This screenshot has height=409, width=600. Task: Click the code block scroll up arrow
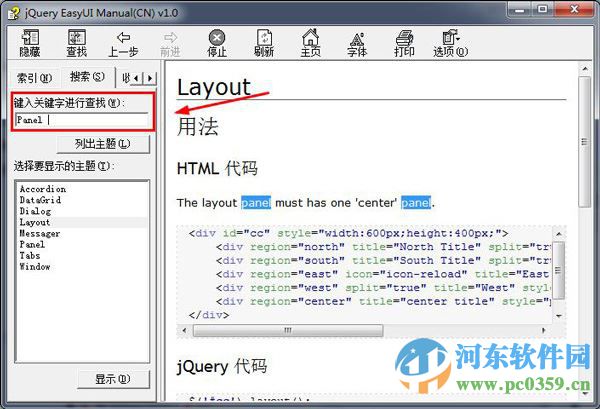click(559, 233)
